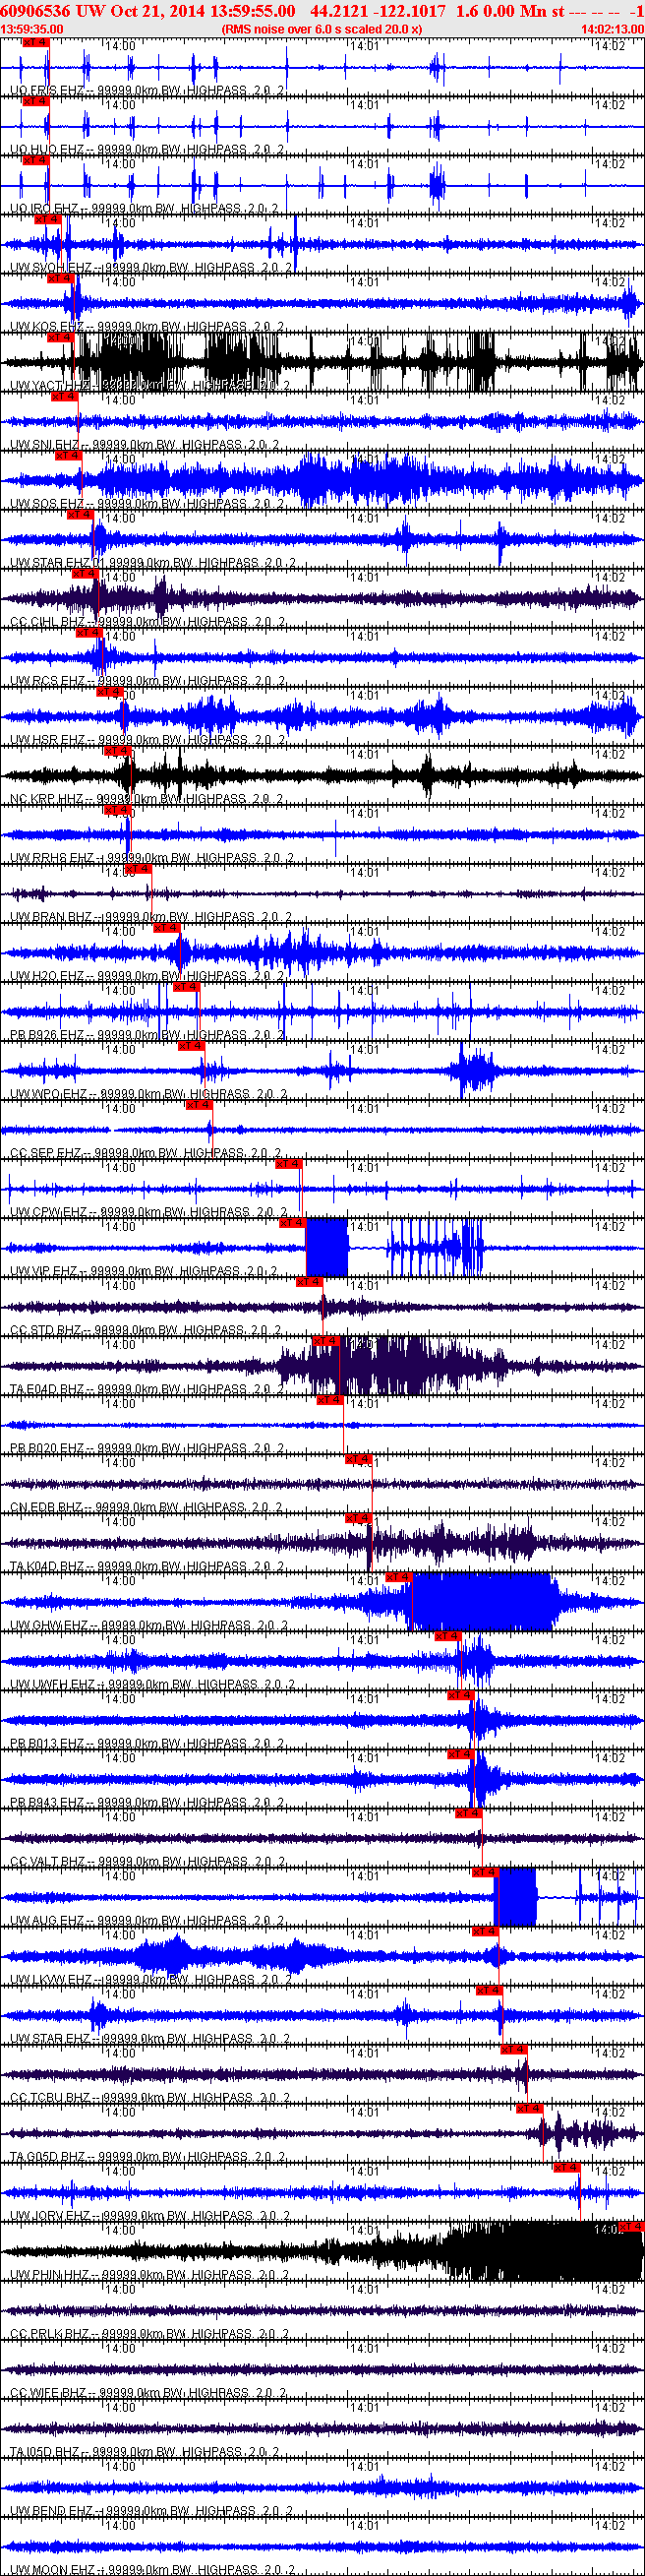Select the UW.UWFH.EHZ station label
The height and width of the screenshot is (2576, 645).
point(152,1684)
